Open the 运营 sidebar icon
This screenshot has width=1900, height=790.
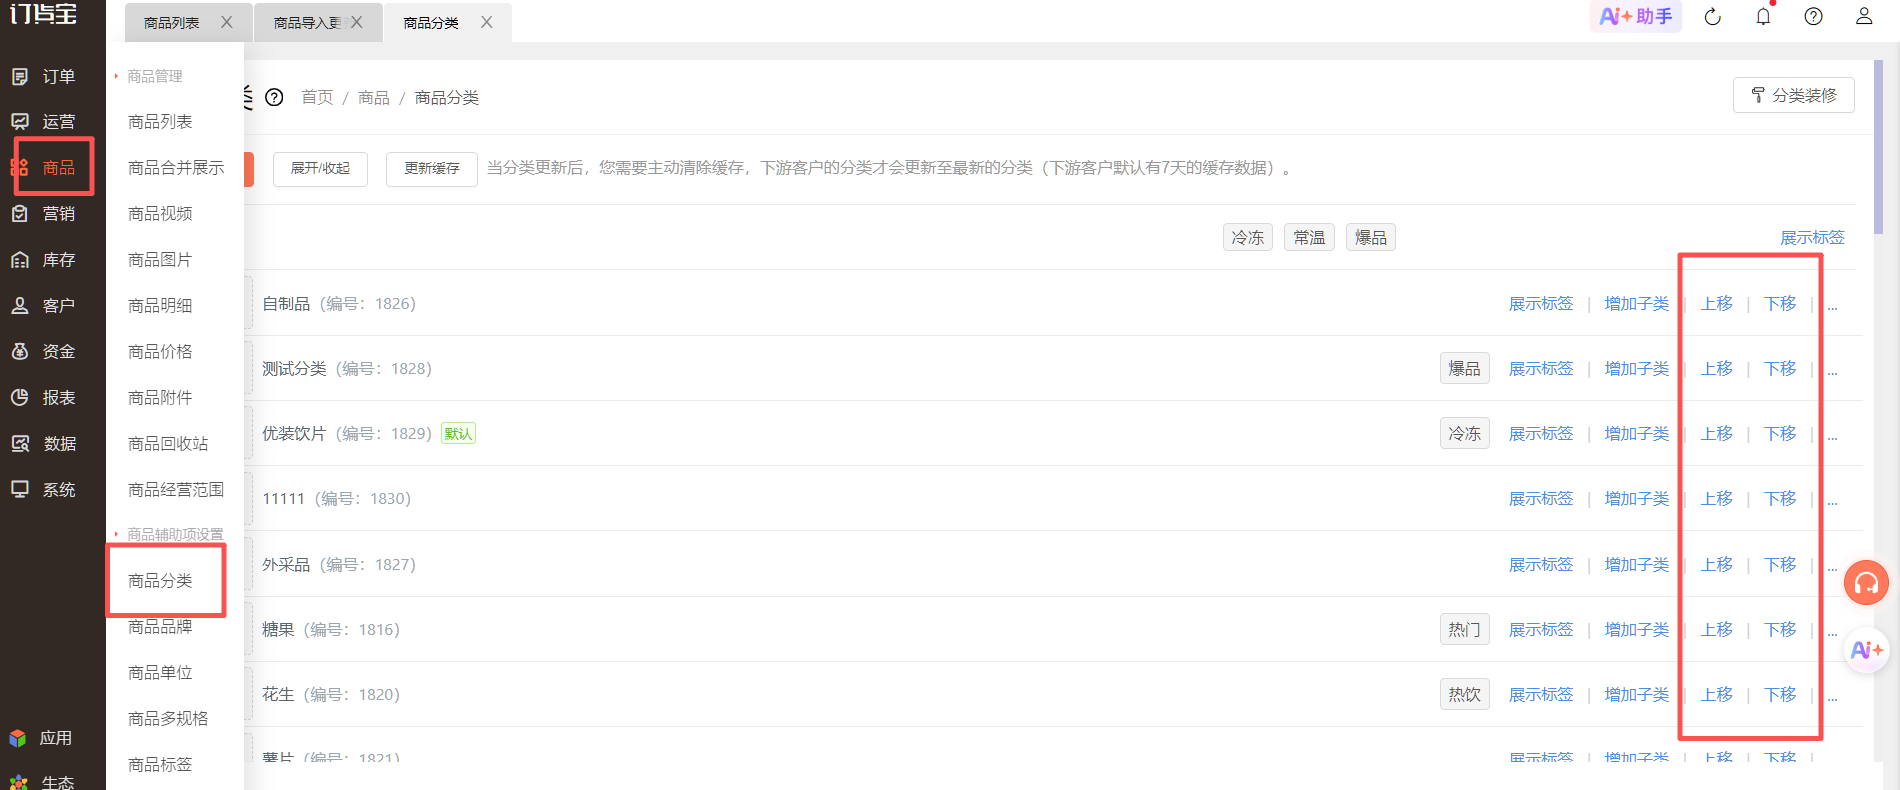pyautogui.click(x=20, y=122)
